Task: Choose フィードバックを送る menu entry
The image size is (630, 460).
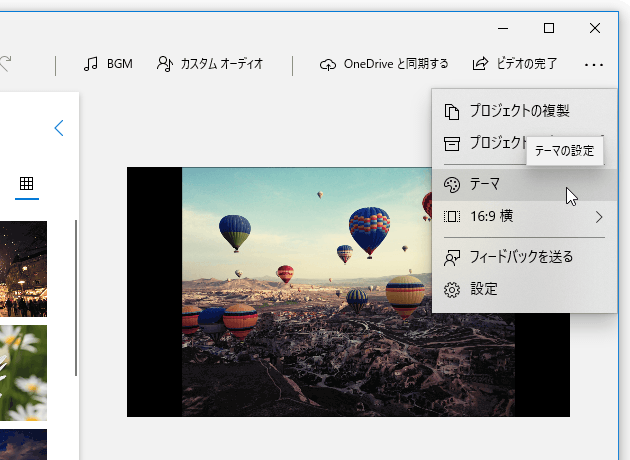Action: (x=524, y=257)
